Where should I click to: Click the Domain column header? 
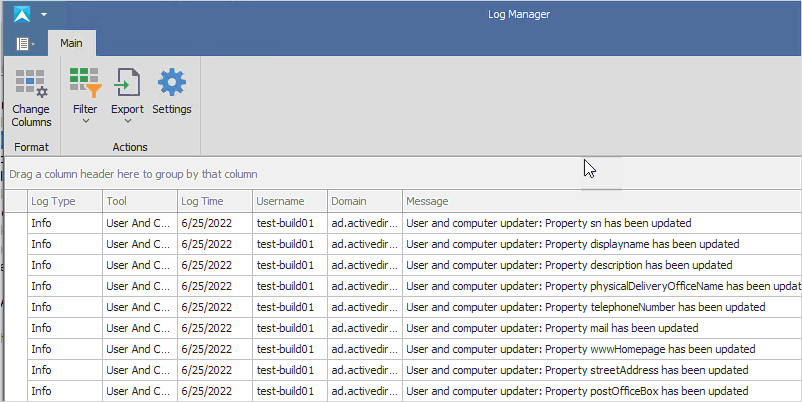[365, 202]
